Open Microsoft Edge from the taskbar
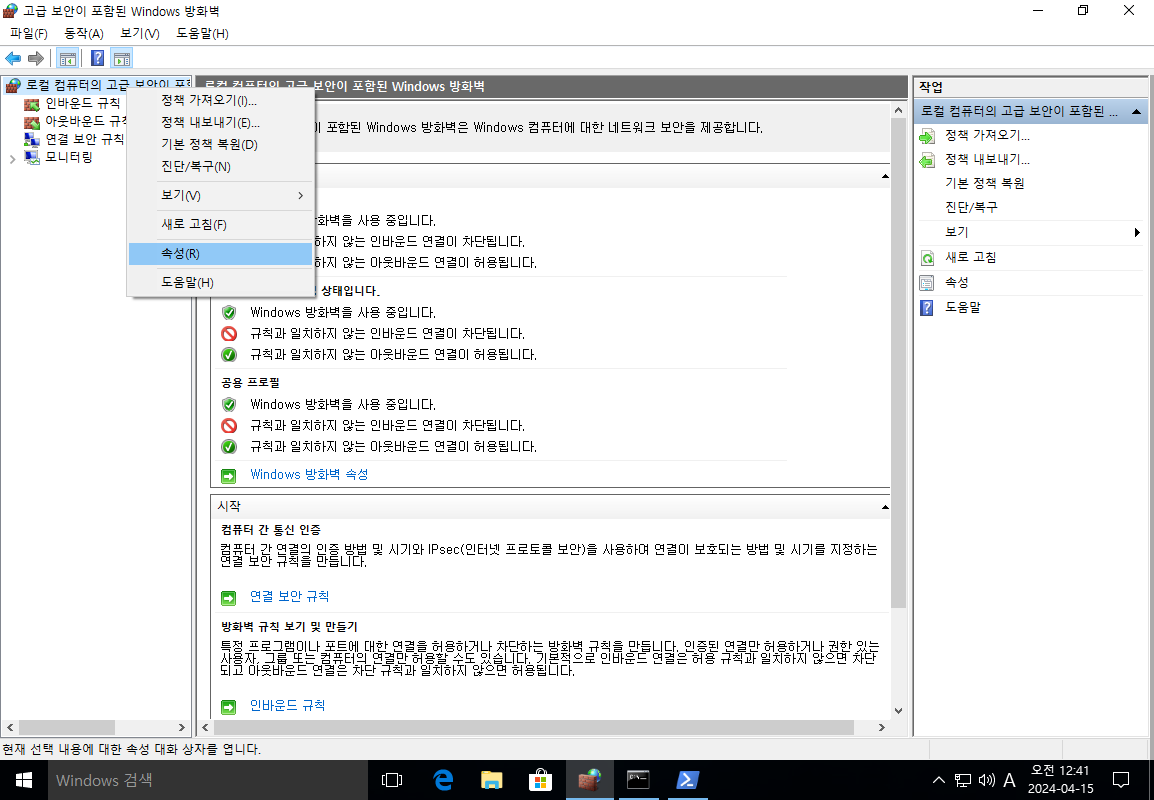This screenshot has width=1154, height=800. [x=442, y=780]
